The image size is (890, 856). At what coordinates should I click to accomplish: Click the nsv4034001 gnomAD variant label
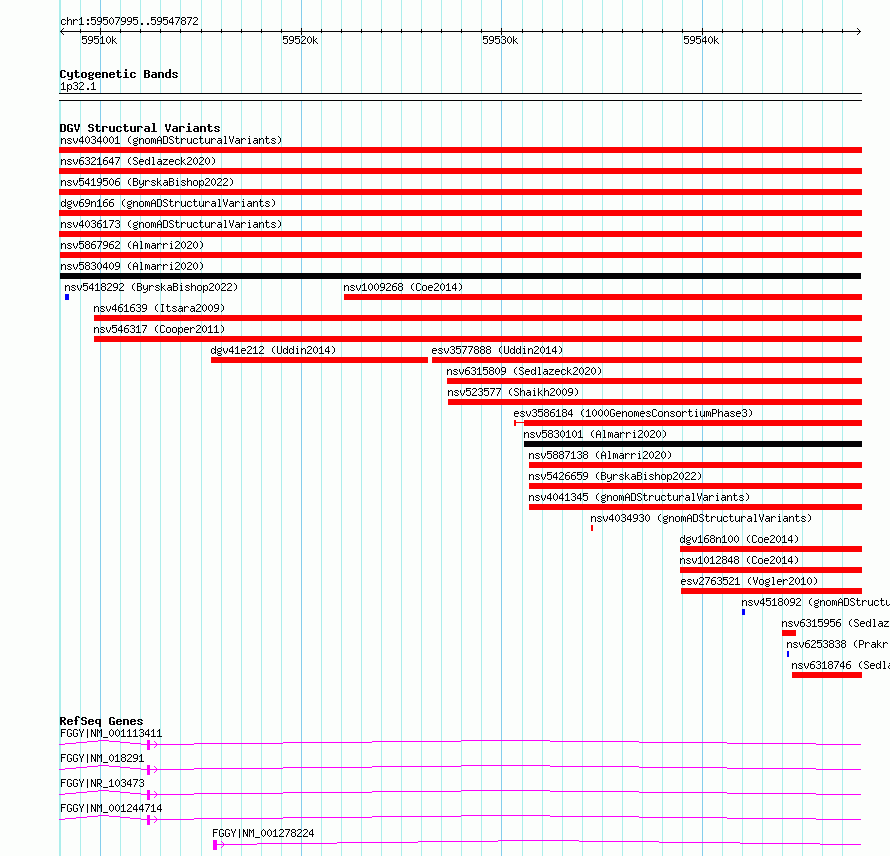coord(171,140)
